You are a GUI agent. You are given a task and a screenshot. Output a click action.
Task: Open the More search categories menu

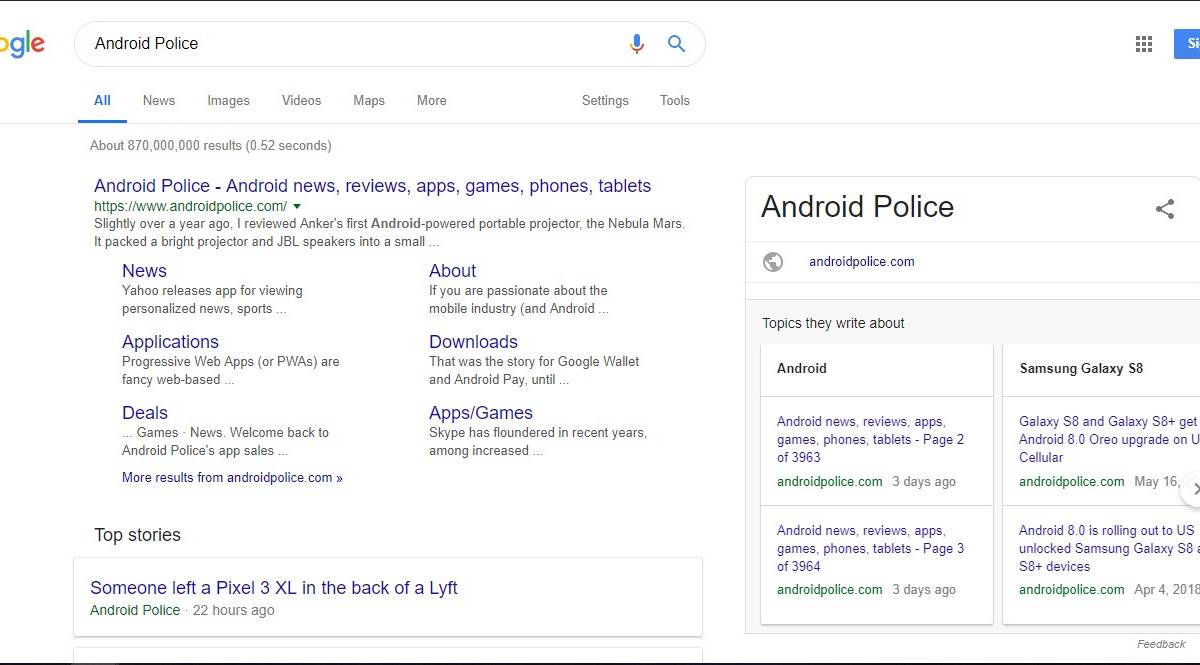point(431,100)
